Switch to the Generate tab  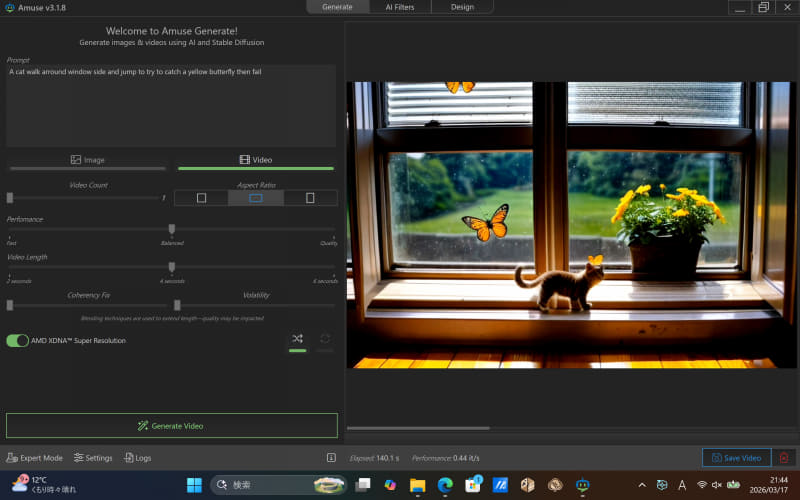click(337, 7)
